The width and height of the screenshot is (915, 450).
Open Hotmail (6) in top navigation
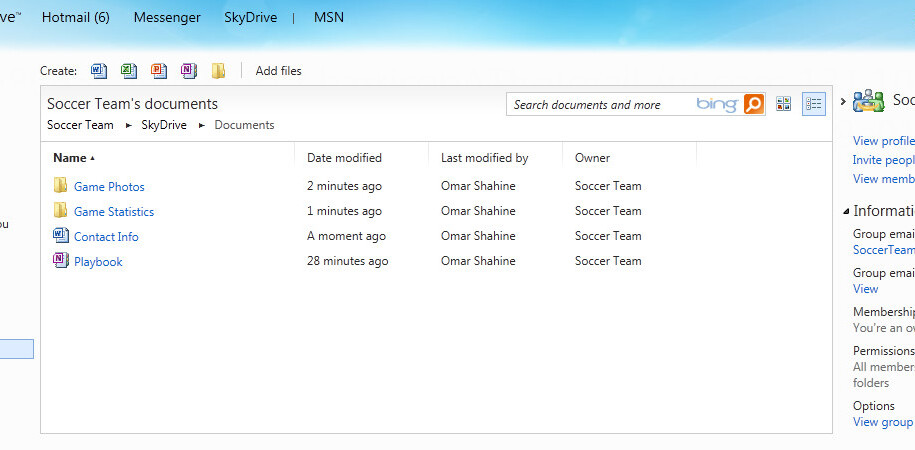click(x=76, y=17)
